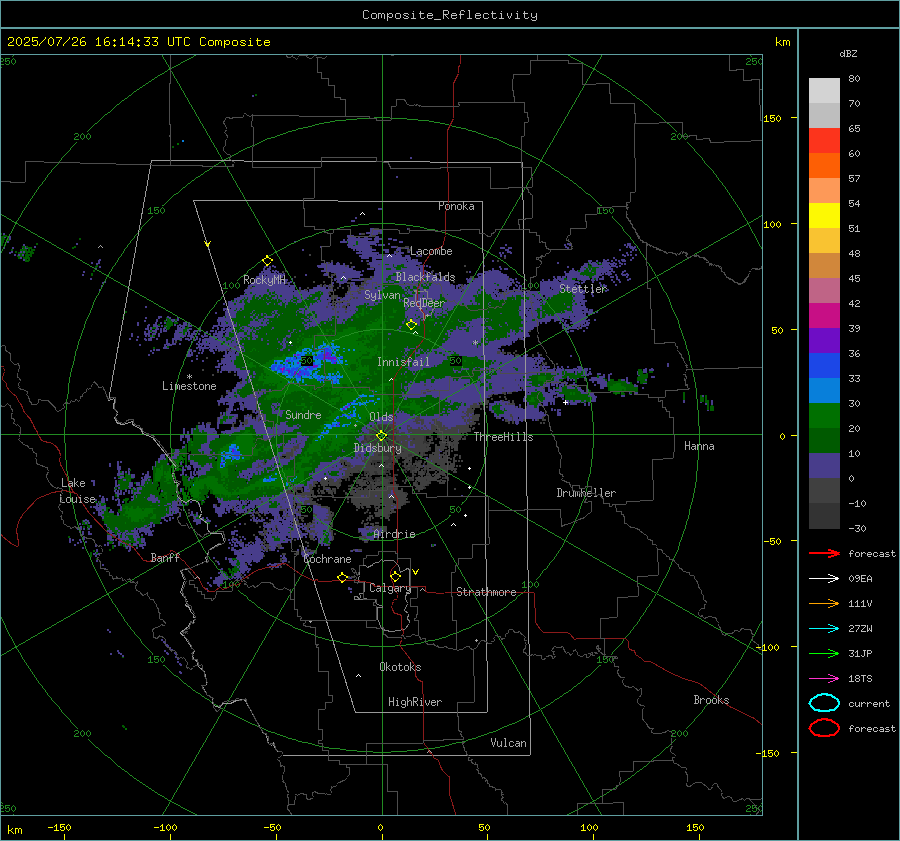This screenshot has height=841, width=900.
Task: Click the Banff town label
Action: click(x=165, y=558)
